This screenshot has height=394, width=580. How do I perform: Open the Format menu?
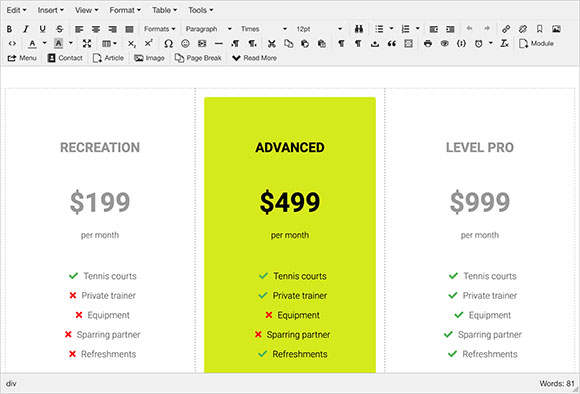(x=125, y=10)
